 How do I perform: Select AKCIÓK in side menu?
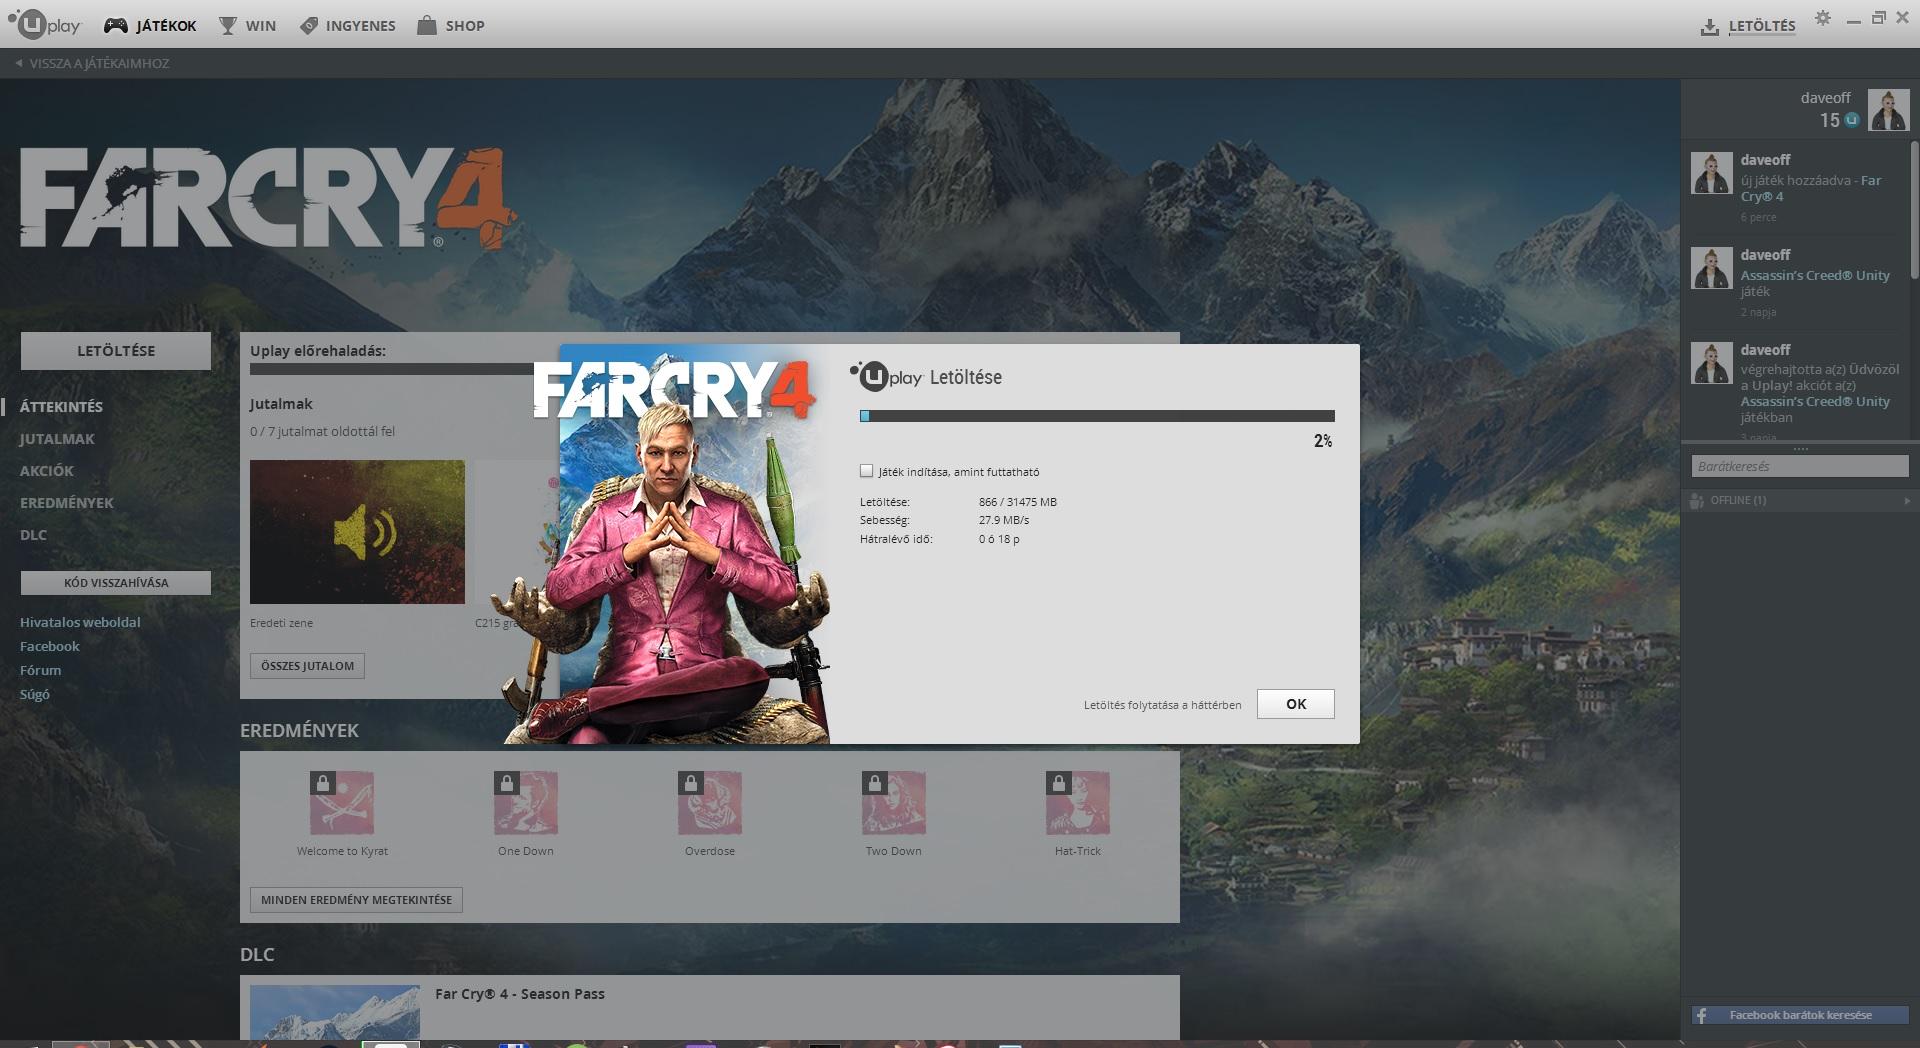[47, 471]
